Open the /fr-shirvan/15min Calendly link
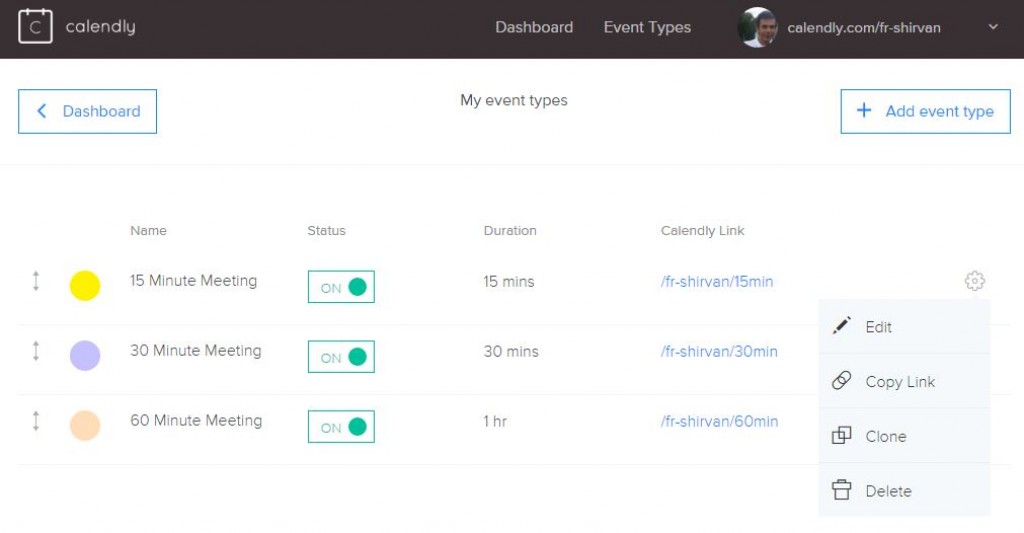This screenshot has height=533, width=1024. click(x=716, y=282)
